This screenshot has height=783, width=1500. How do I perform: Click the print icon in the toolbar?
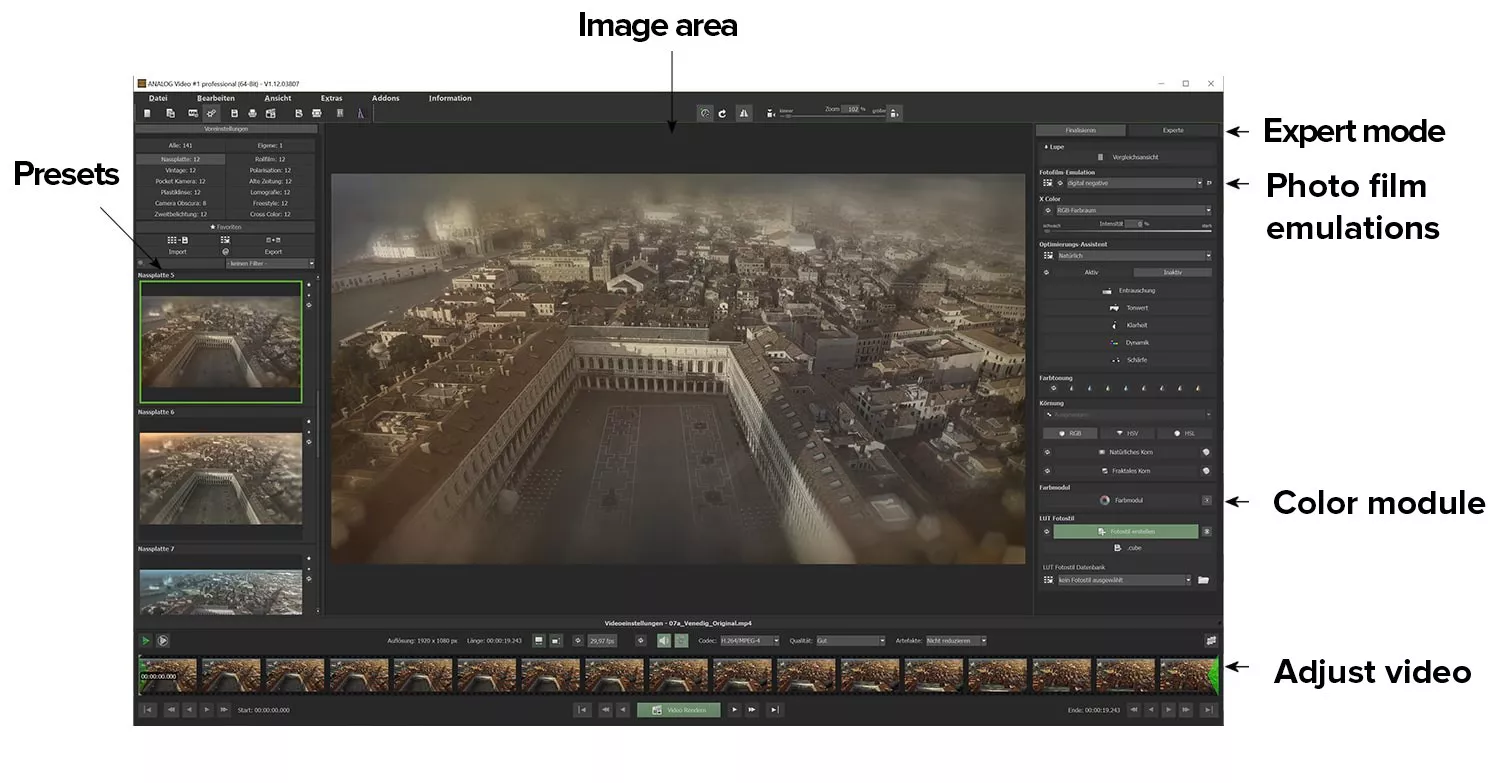[x=251, y=114]
